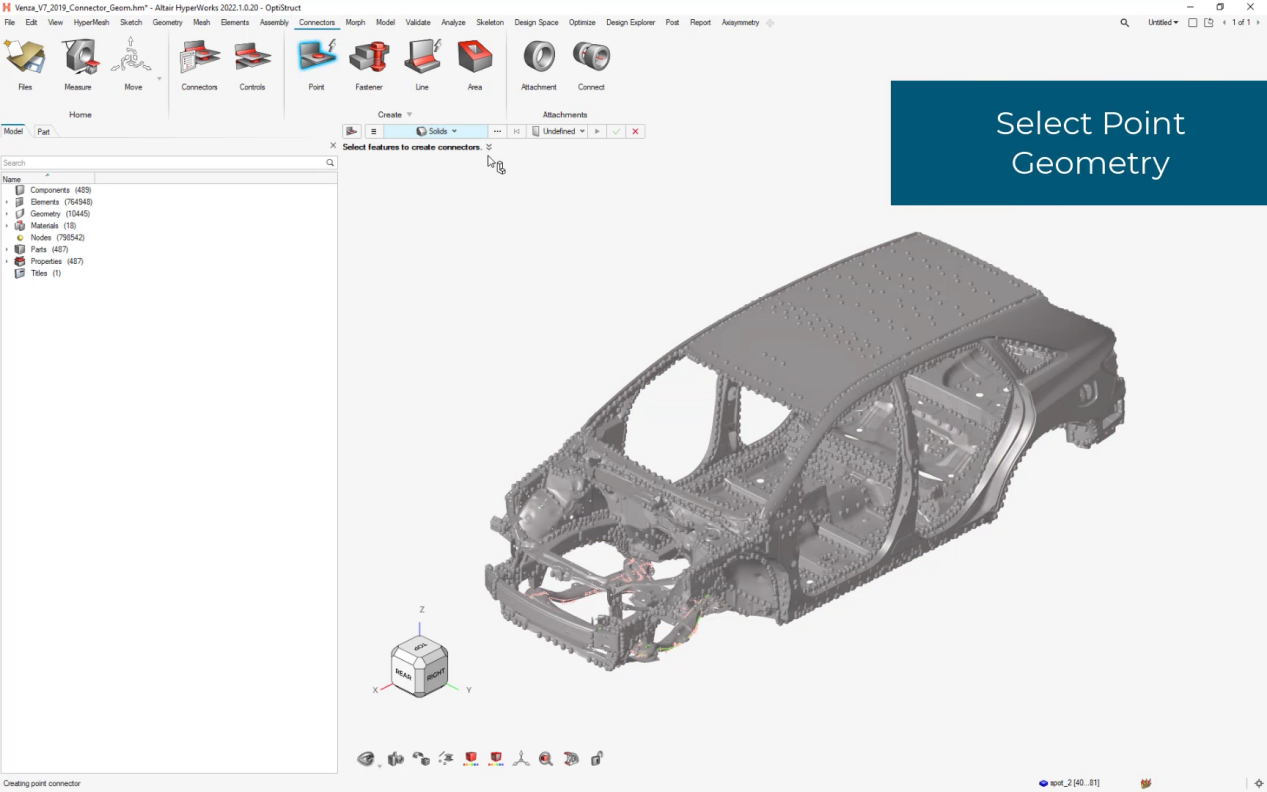Expand the Parts tree node

(x=7, y=249)
